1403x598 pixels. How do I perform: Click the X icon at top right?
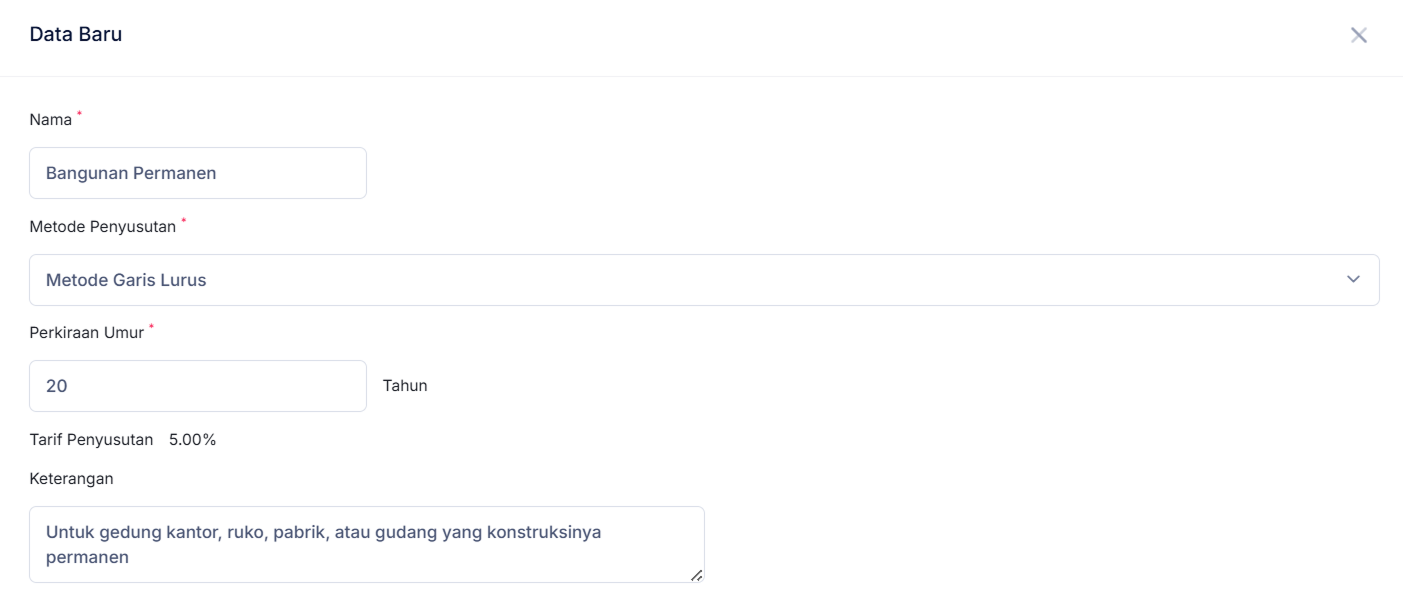pyautogui.click(x=1360, y=35)
